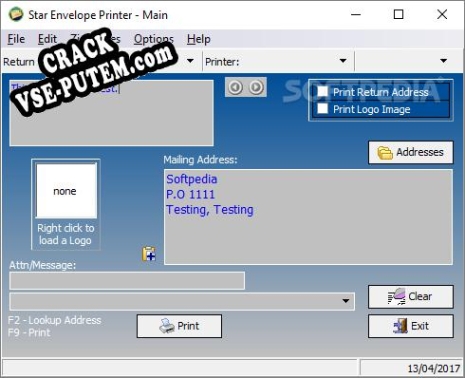465x378 pixels.
Task: Open the rightmost toolbar dropdown
Action: point(443,61)
